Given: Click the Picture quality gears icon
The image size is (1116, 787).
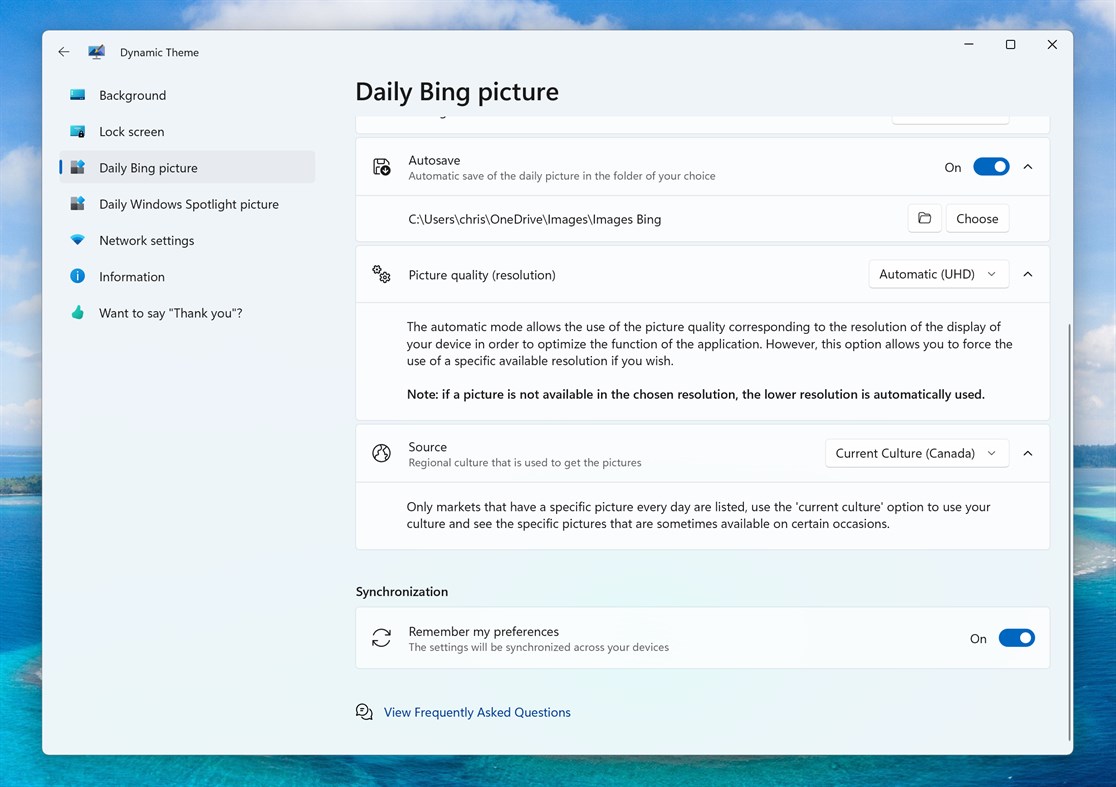Looking at the screenshot, I should (381, 274).
